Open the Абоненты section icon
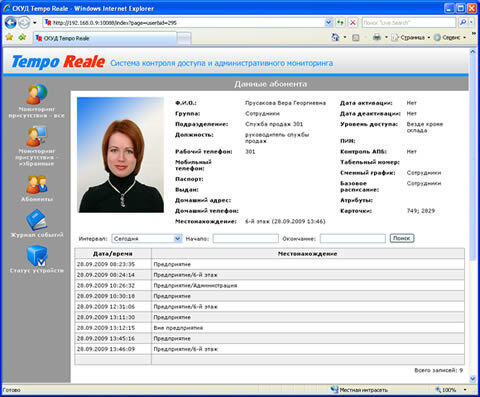The height and width of the screenshot is (397, 480). [37, 184]
